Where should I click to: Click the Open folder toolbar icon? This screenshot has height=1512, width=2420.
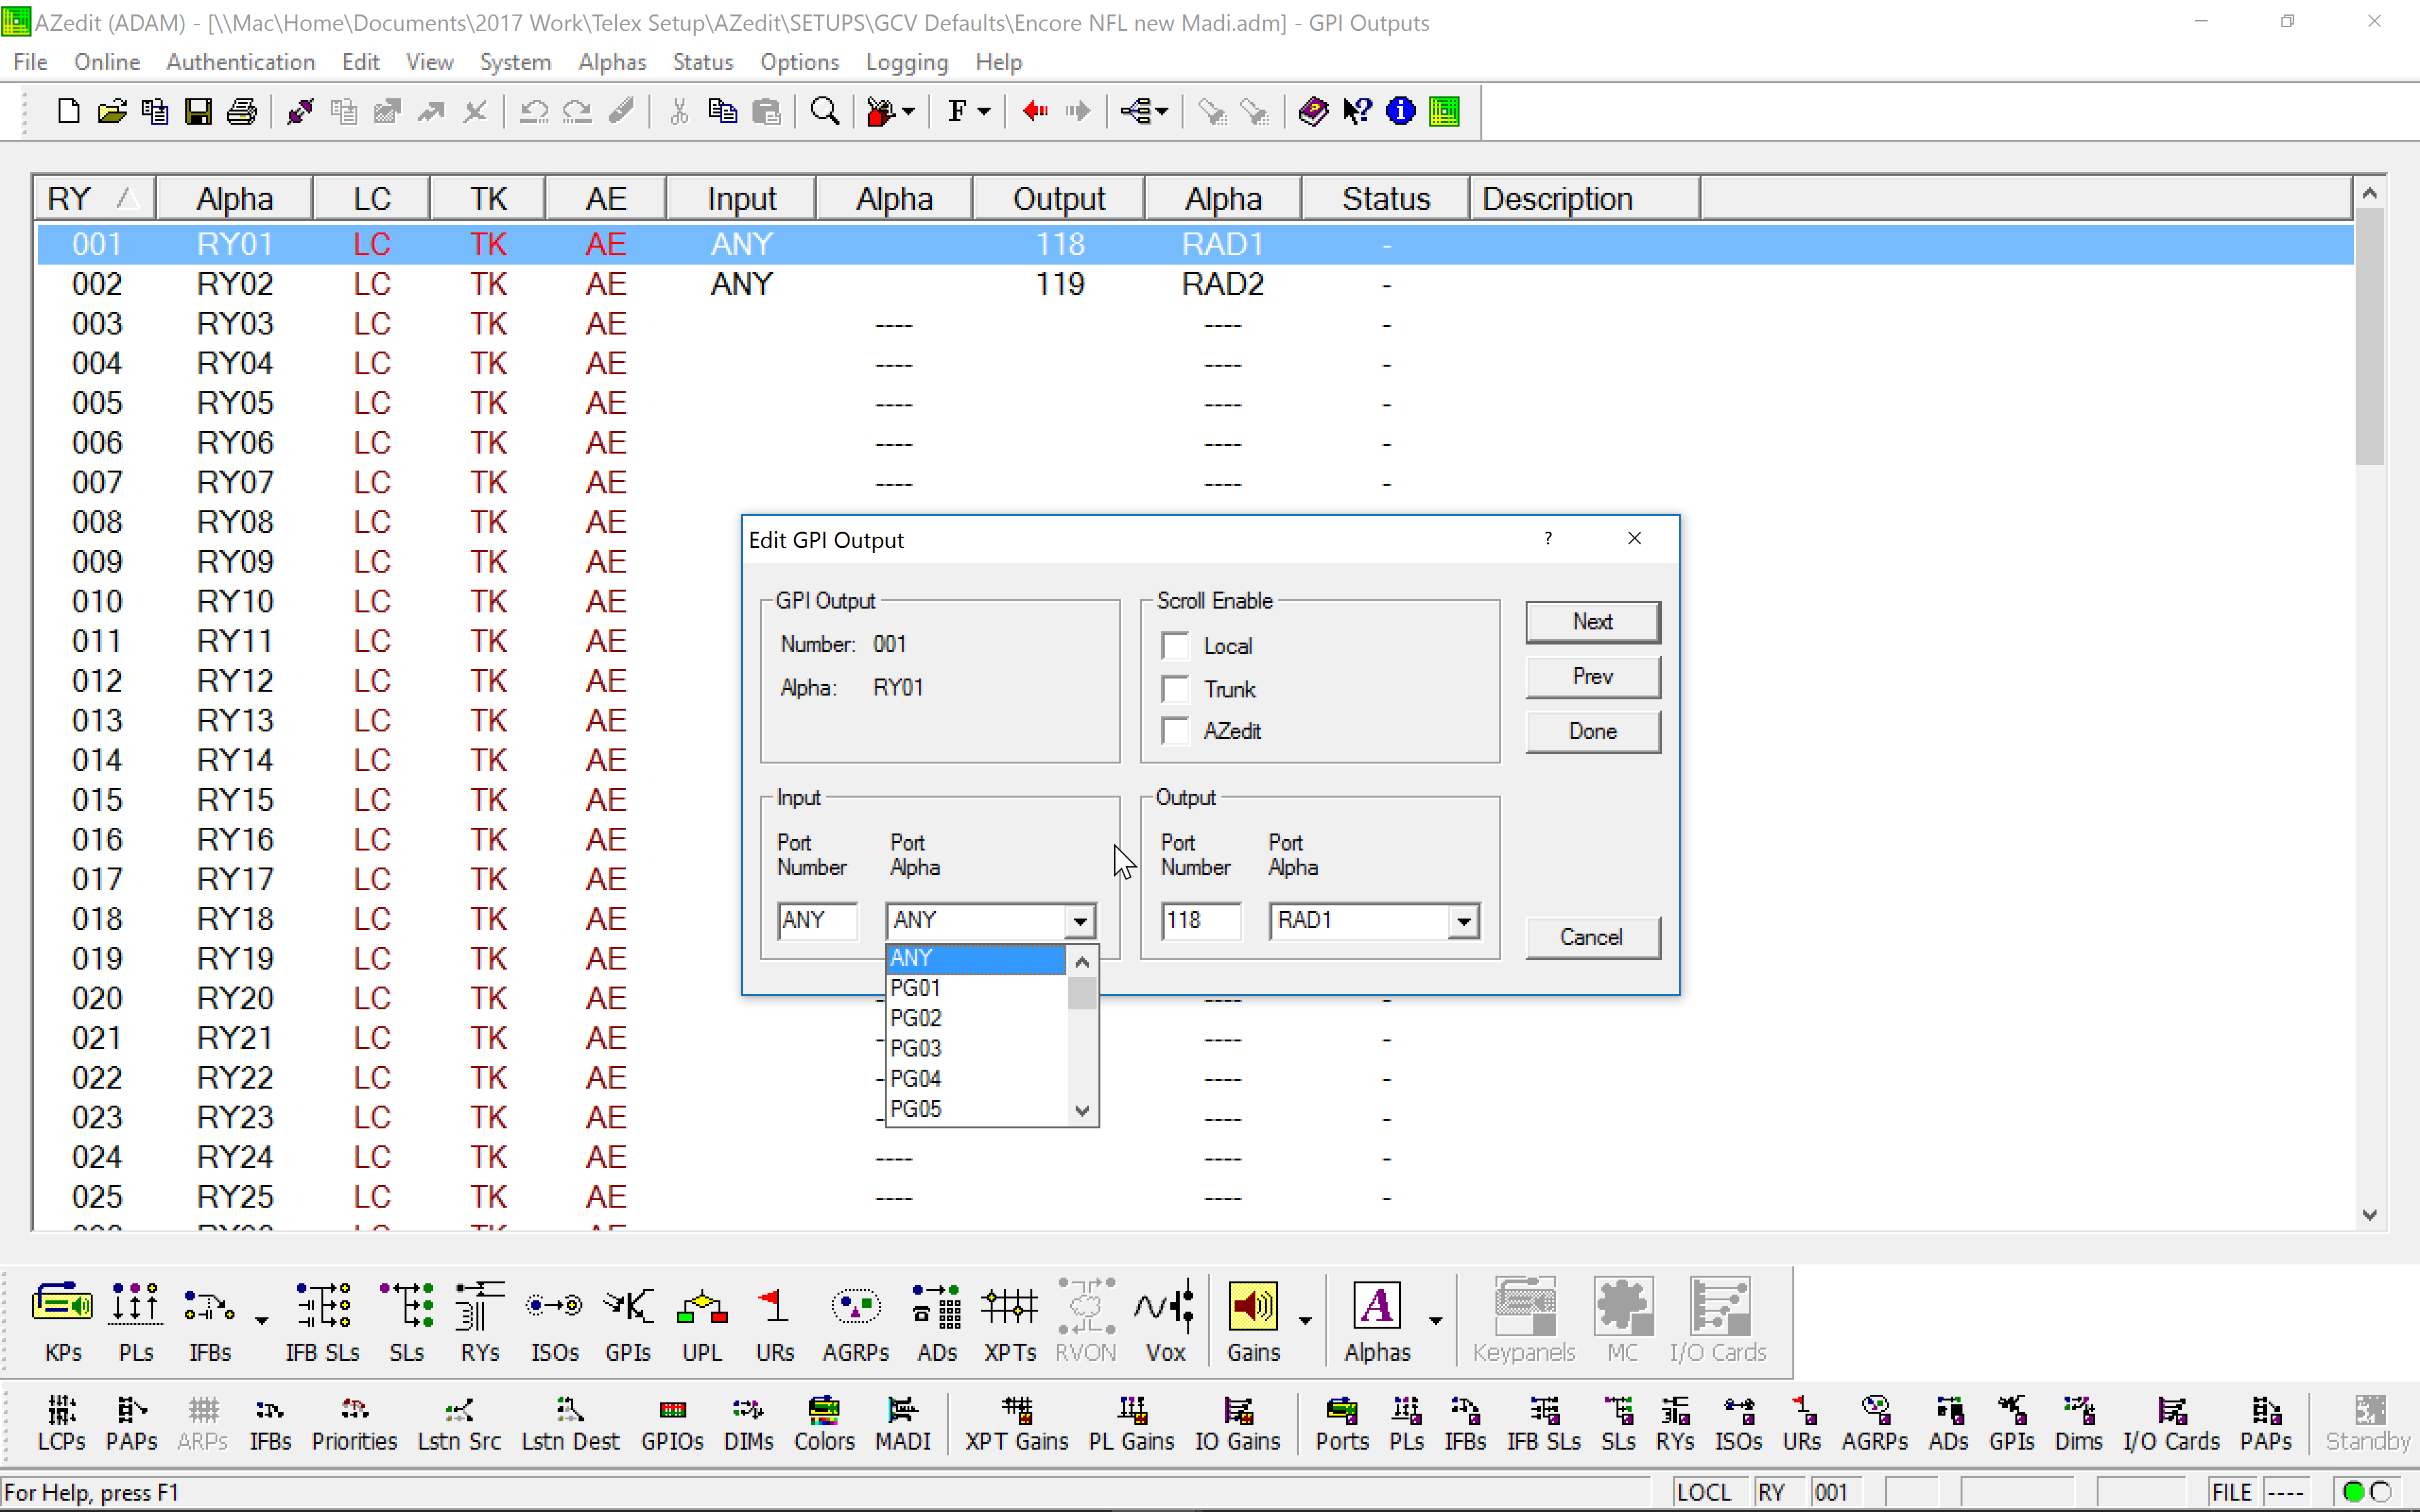click(x=111, y=111)
